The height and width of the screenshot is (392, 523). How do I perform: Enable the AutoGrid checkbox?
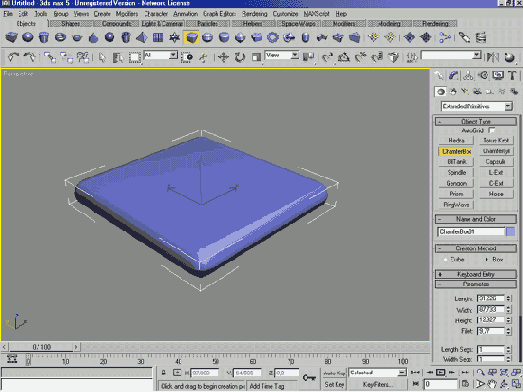[492, 130]
